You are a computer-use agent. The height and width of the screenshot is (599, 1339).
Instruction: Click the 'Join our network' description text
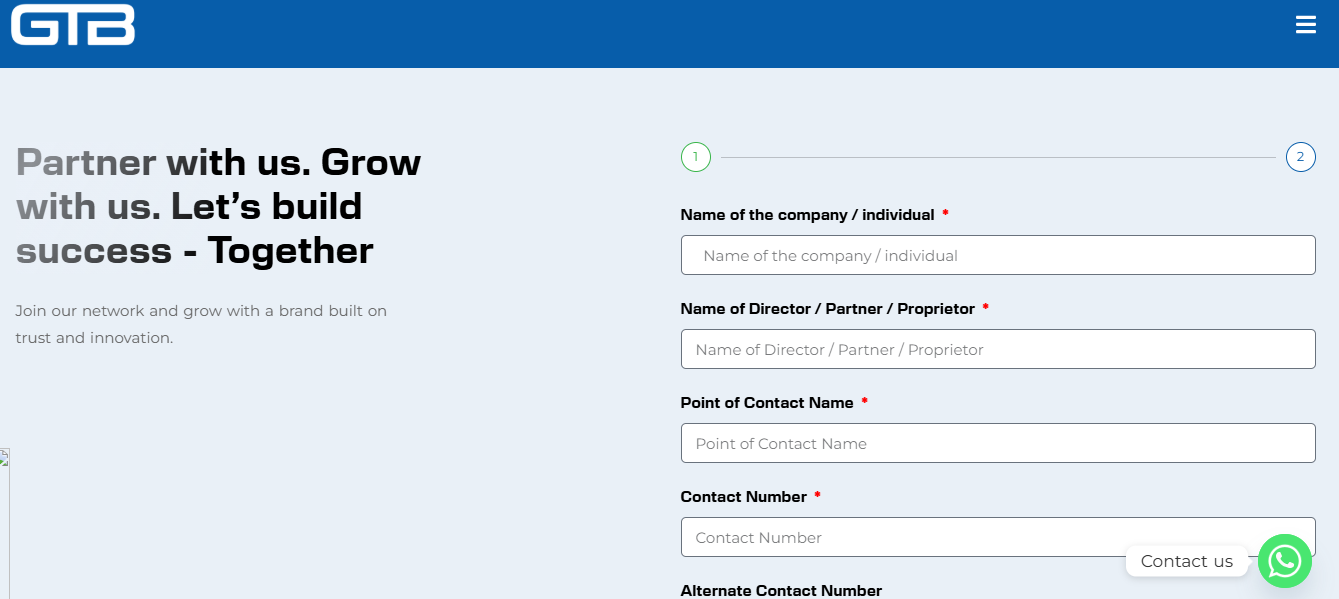click(x=201, y=324)
